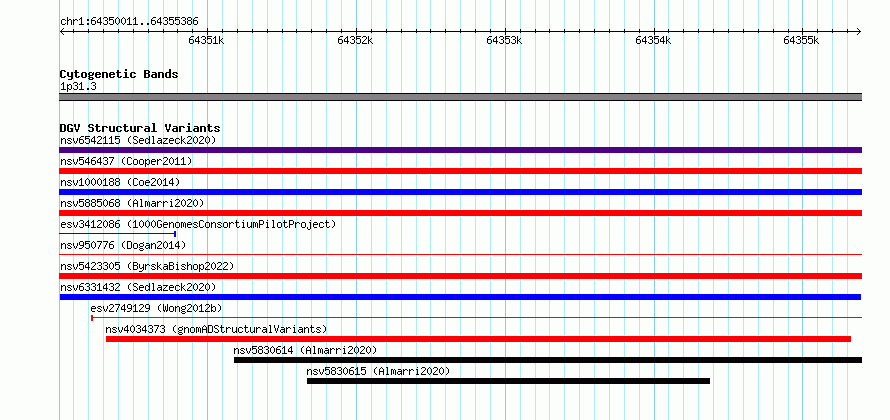The width and height of the screenshot is (890, 420).
Task: Select the black nsv5830615 variant bar
Action: 509,381
